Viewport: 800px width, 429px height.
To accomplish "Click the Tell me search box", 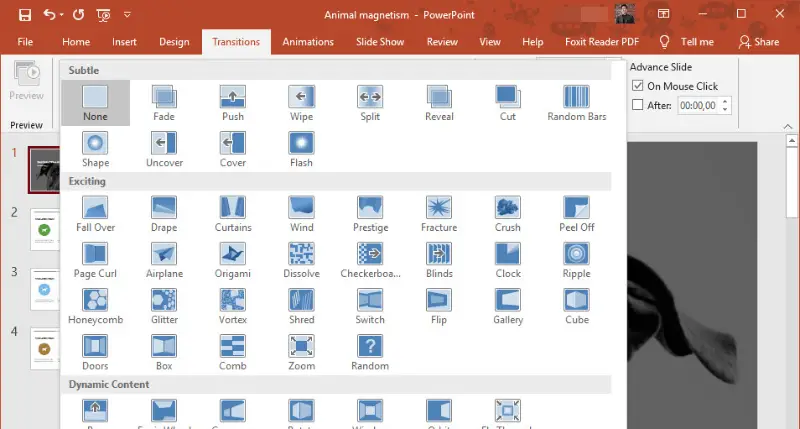I will click(x=687, y=42).
